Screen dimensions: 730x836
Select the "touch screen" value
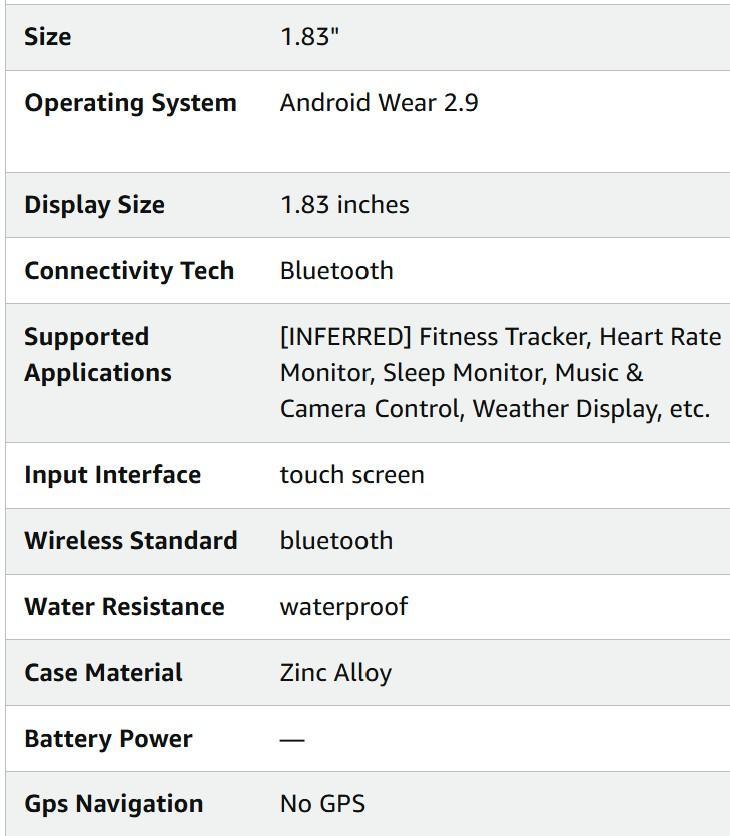click(352, 475)
